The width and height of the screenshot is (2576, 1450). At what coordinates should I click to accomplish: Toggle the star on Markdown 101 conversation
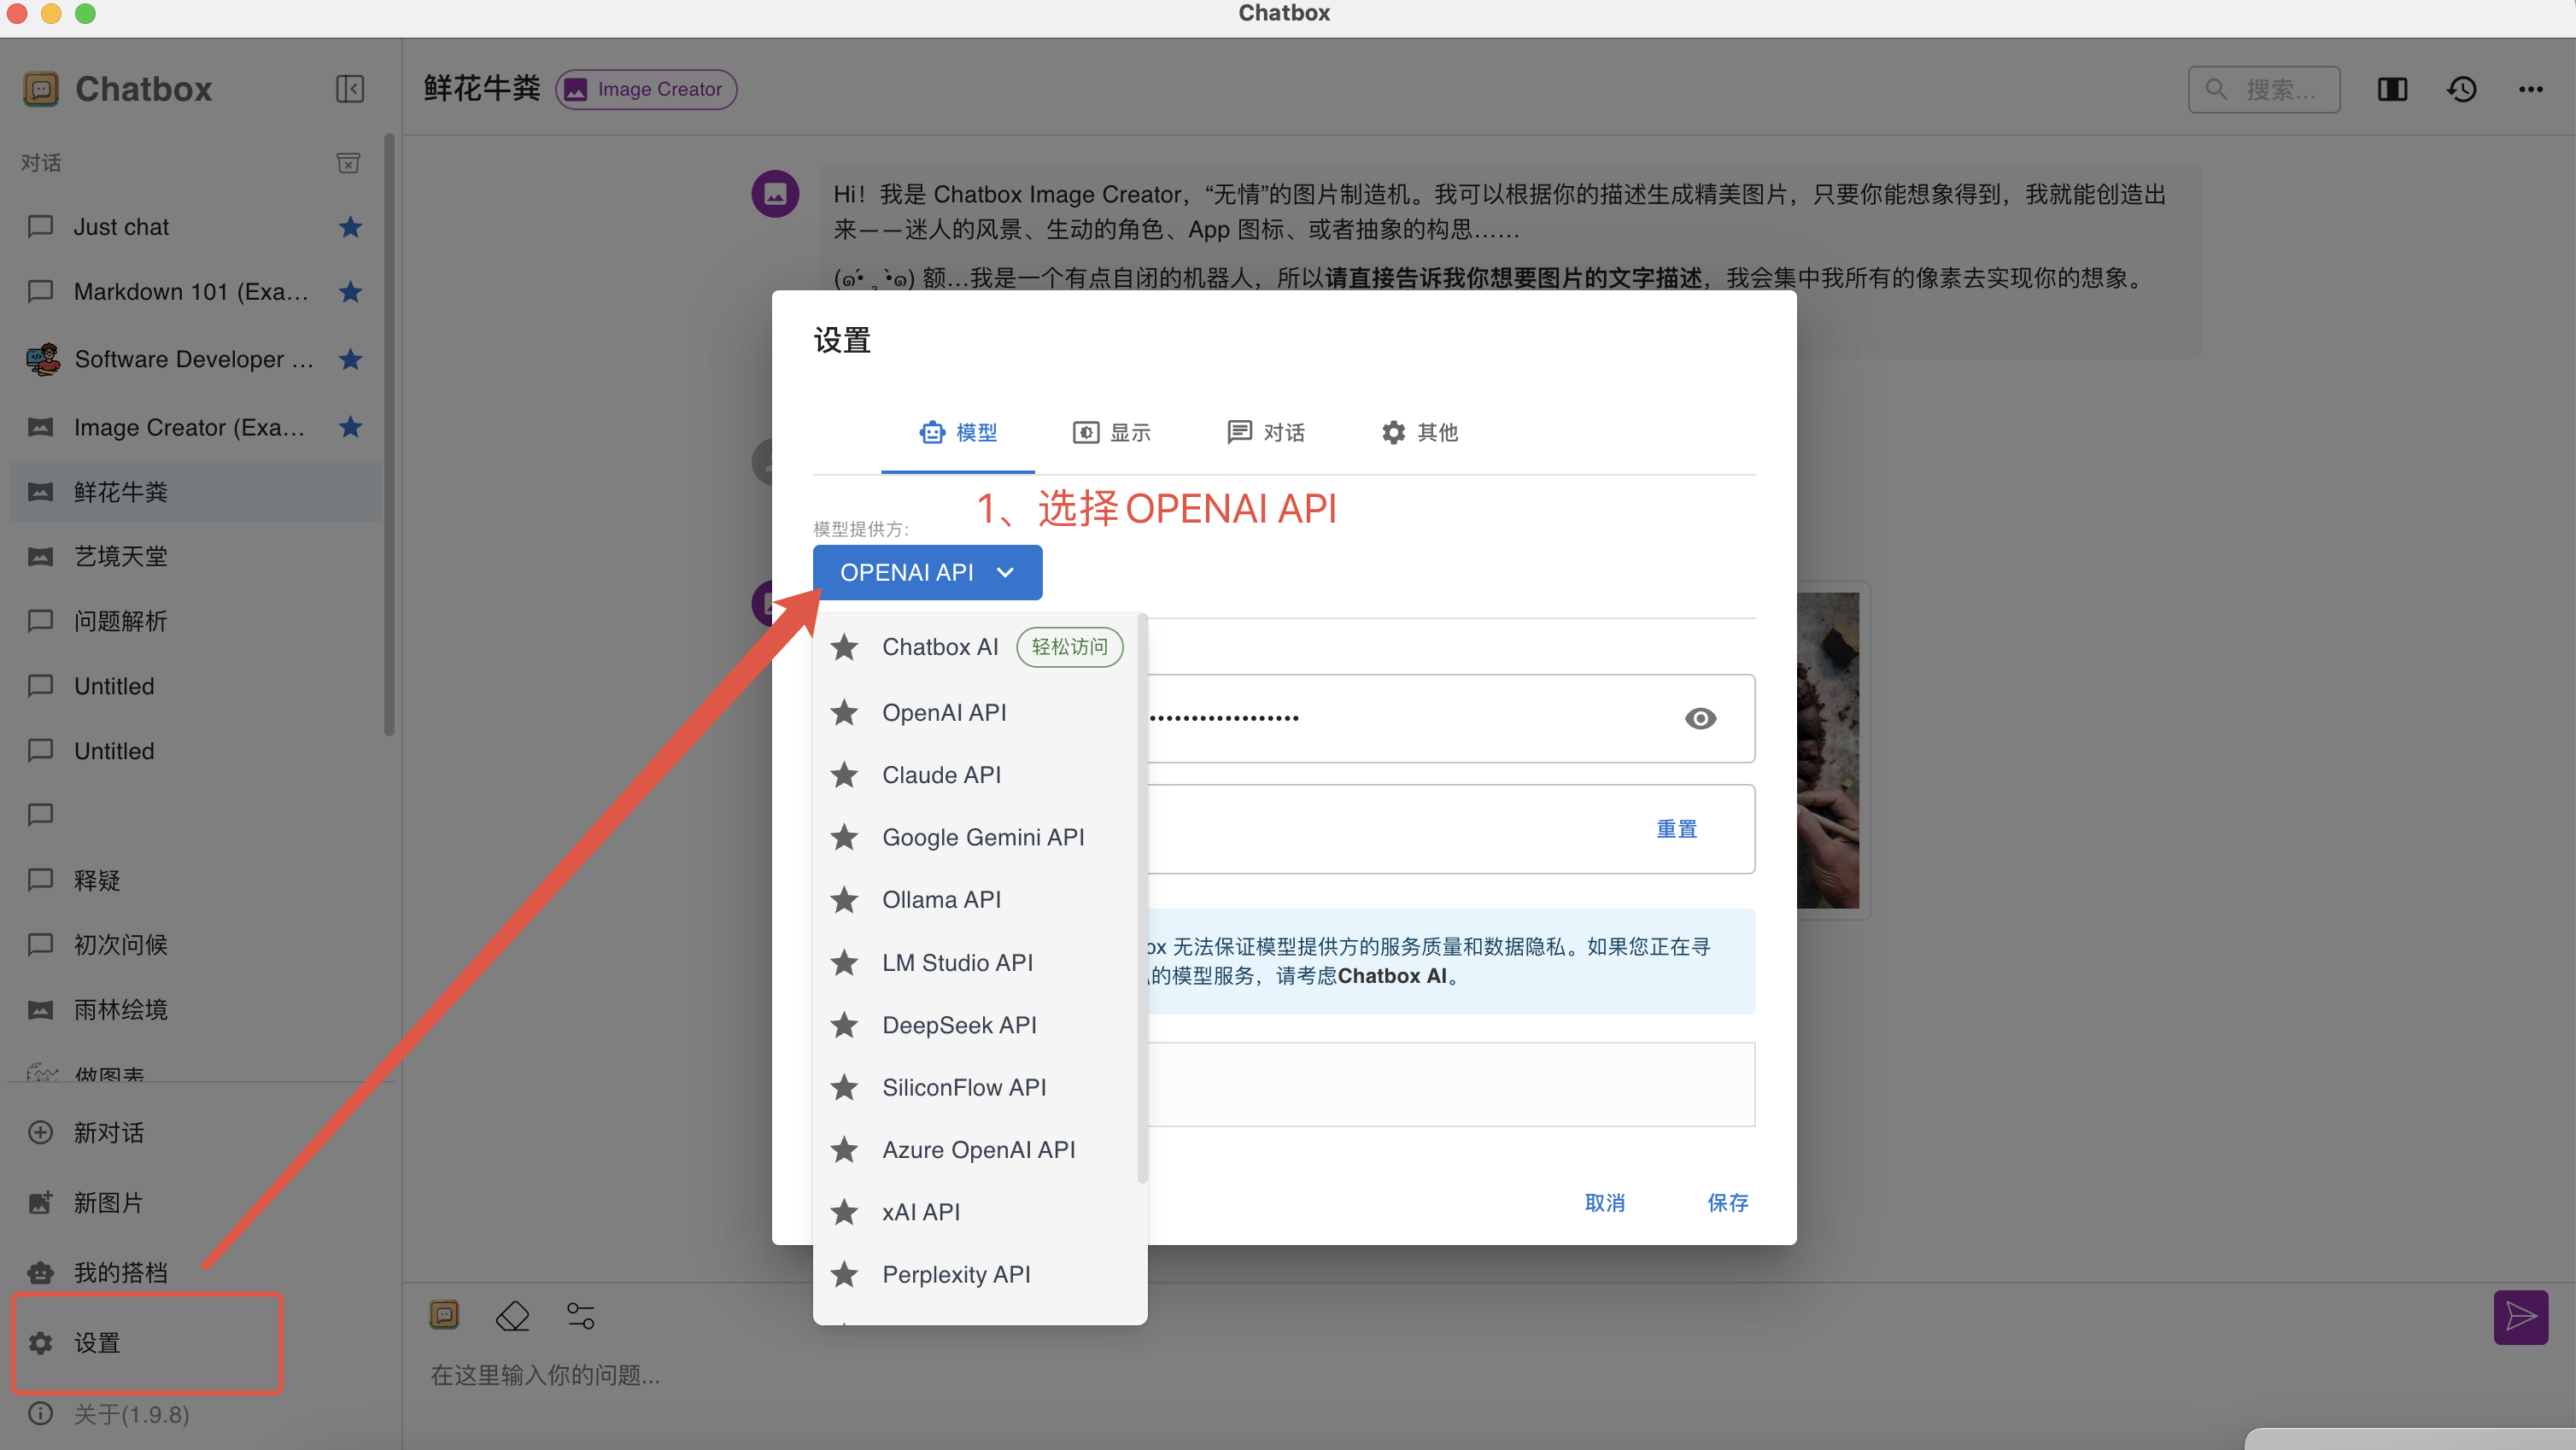pos(350,292)
